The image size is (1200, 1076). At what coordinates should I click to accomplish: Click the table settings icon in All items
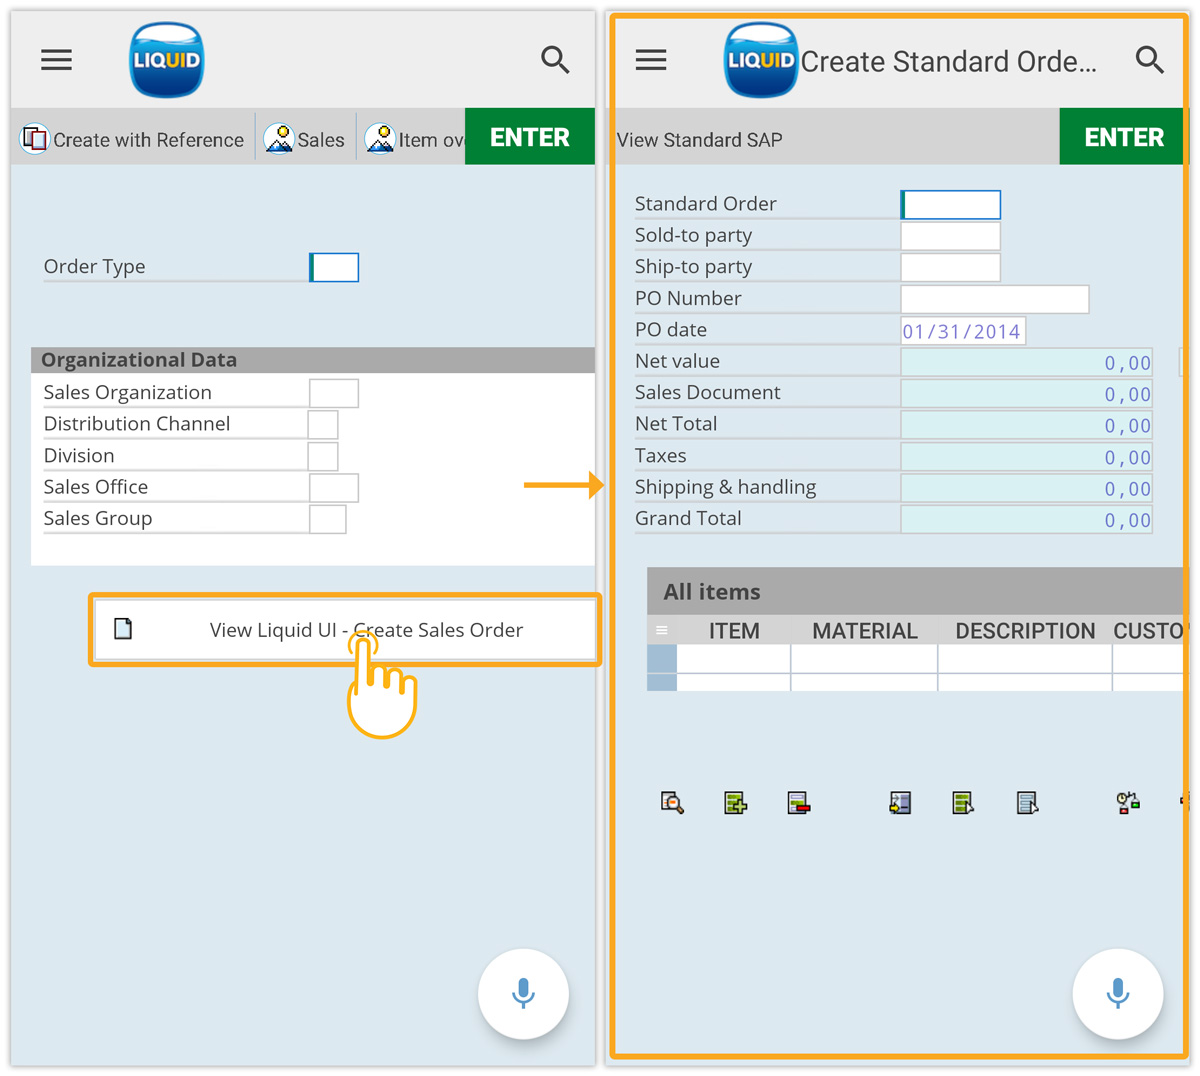(661, 631)
